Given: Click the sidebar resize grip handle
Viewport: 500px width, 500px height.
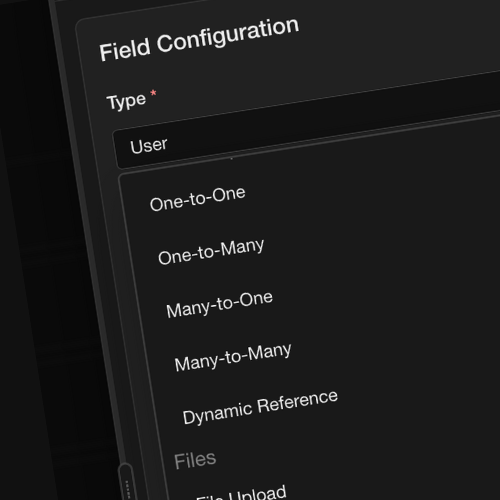Looking at the screenshot, I should coord(127,484).
